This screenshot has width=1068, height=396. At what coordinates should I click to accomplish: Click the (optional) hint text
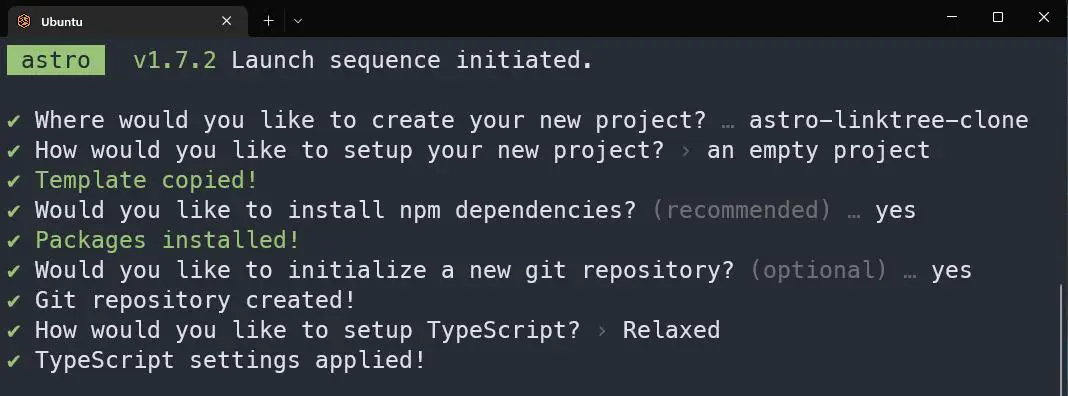point(819,271)
